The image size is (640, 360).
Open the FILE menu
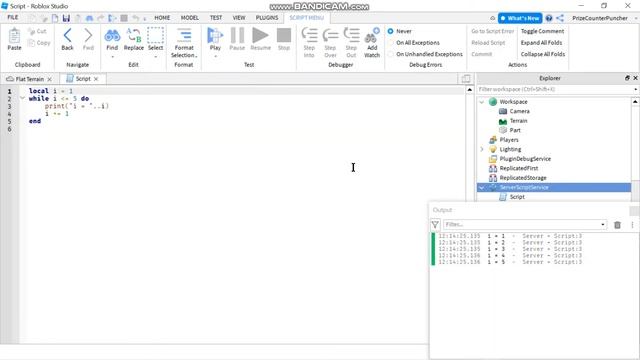click(13, 18)
